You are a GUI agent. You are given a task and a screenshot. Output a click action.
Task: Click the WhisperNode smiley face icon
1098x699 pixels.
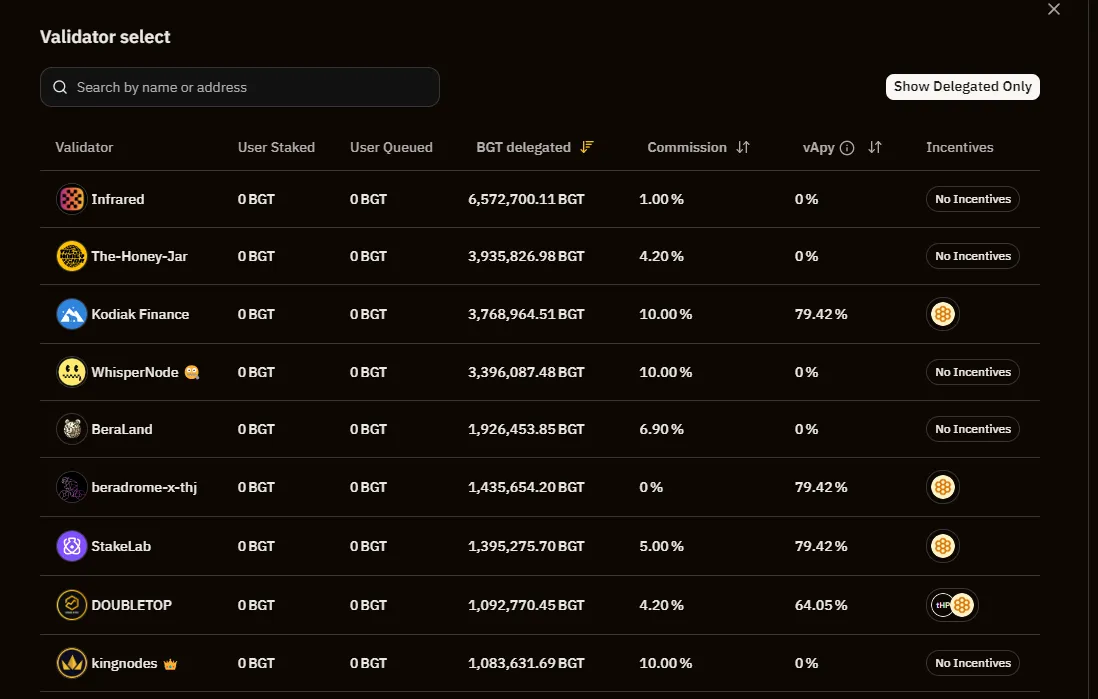pyautogui.click(x=72, y=372)
